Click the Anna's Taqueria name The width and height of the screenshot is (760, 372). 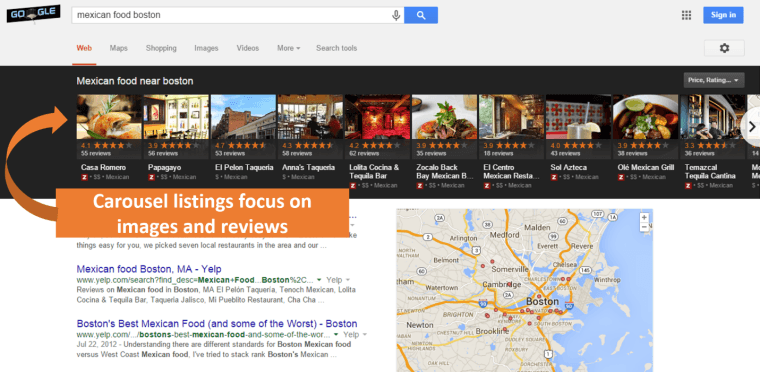pyautogui.click(x=308, y=167)
